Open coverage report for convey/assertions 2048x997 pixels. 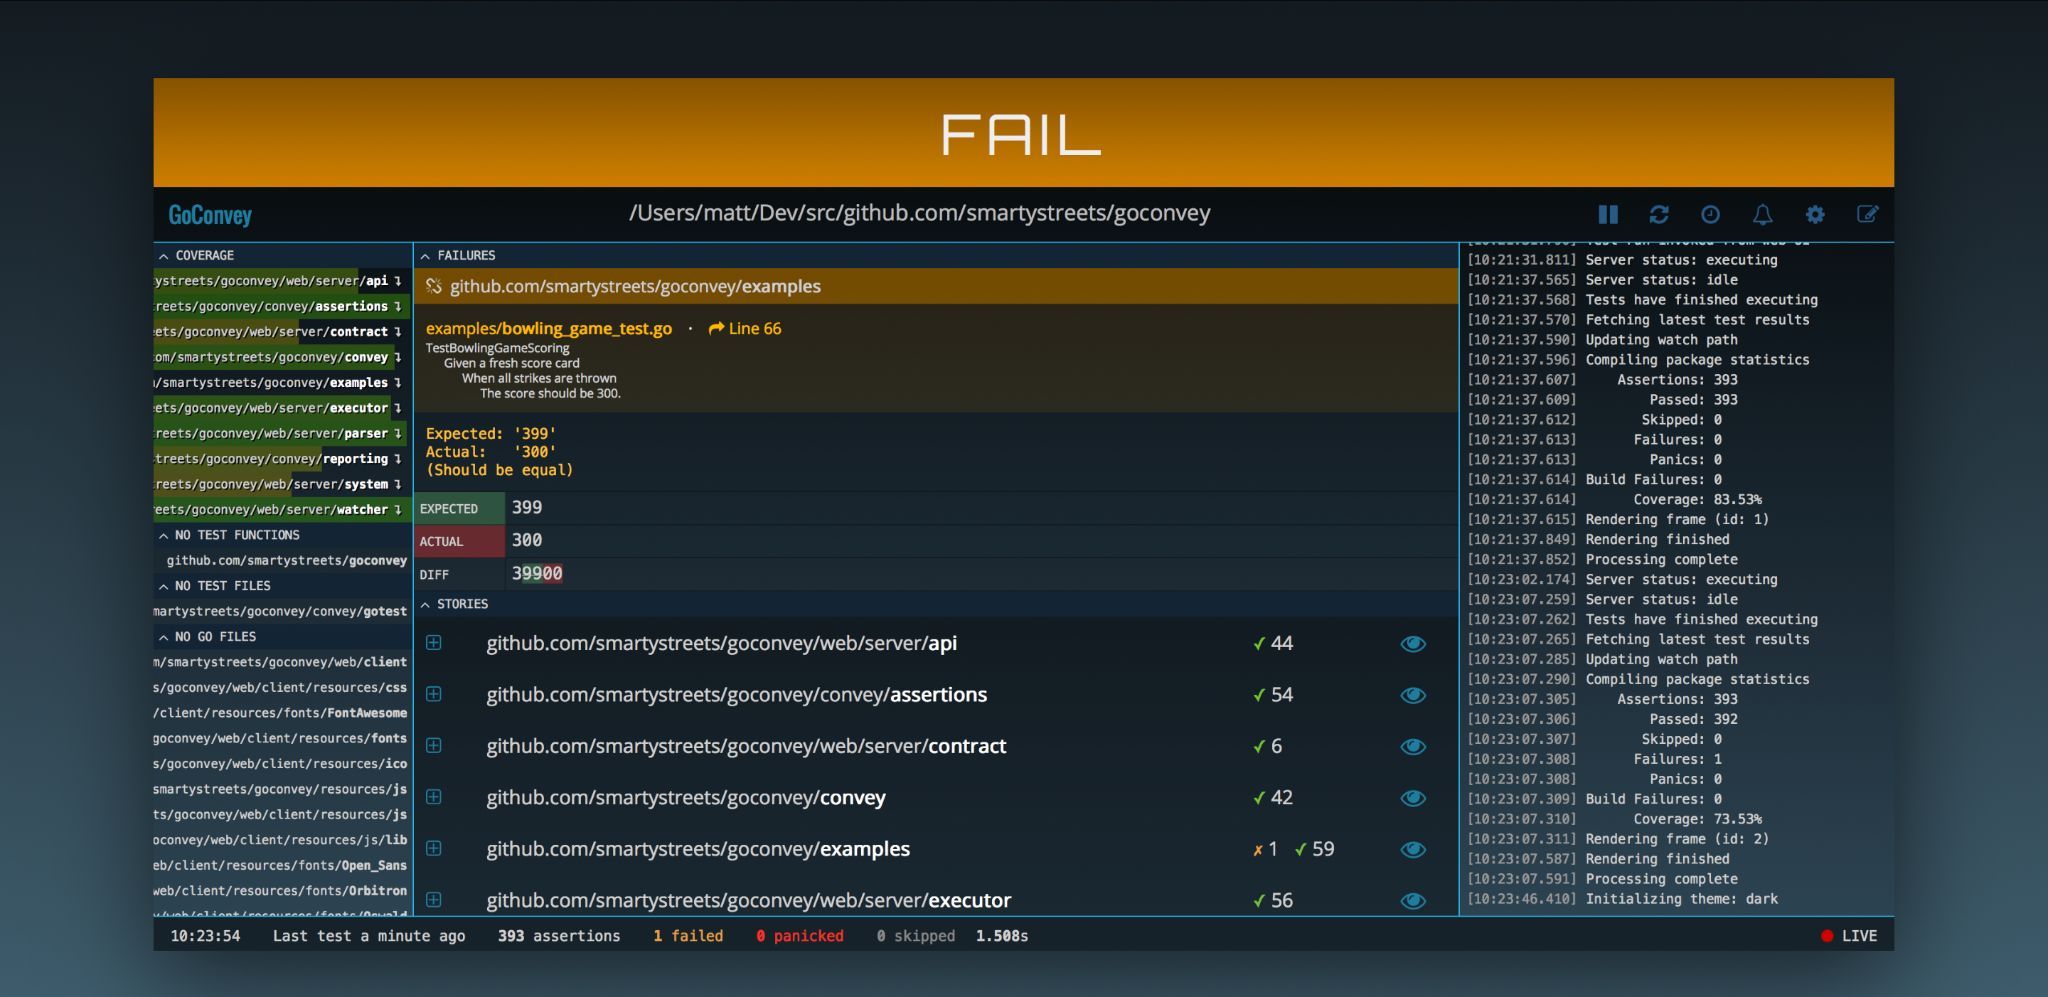pos(282,306)
